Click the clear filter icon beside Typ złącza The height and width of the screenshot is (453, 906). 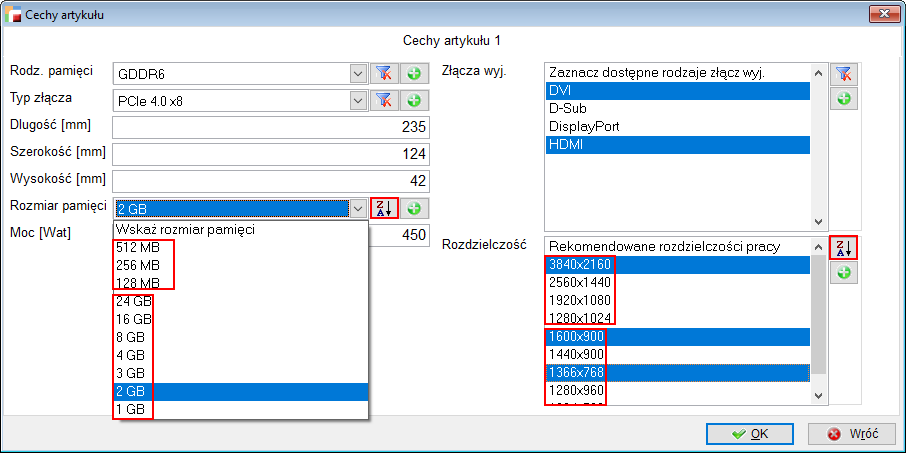[x=384, y=100]
